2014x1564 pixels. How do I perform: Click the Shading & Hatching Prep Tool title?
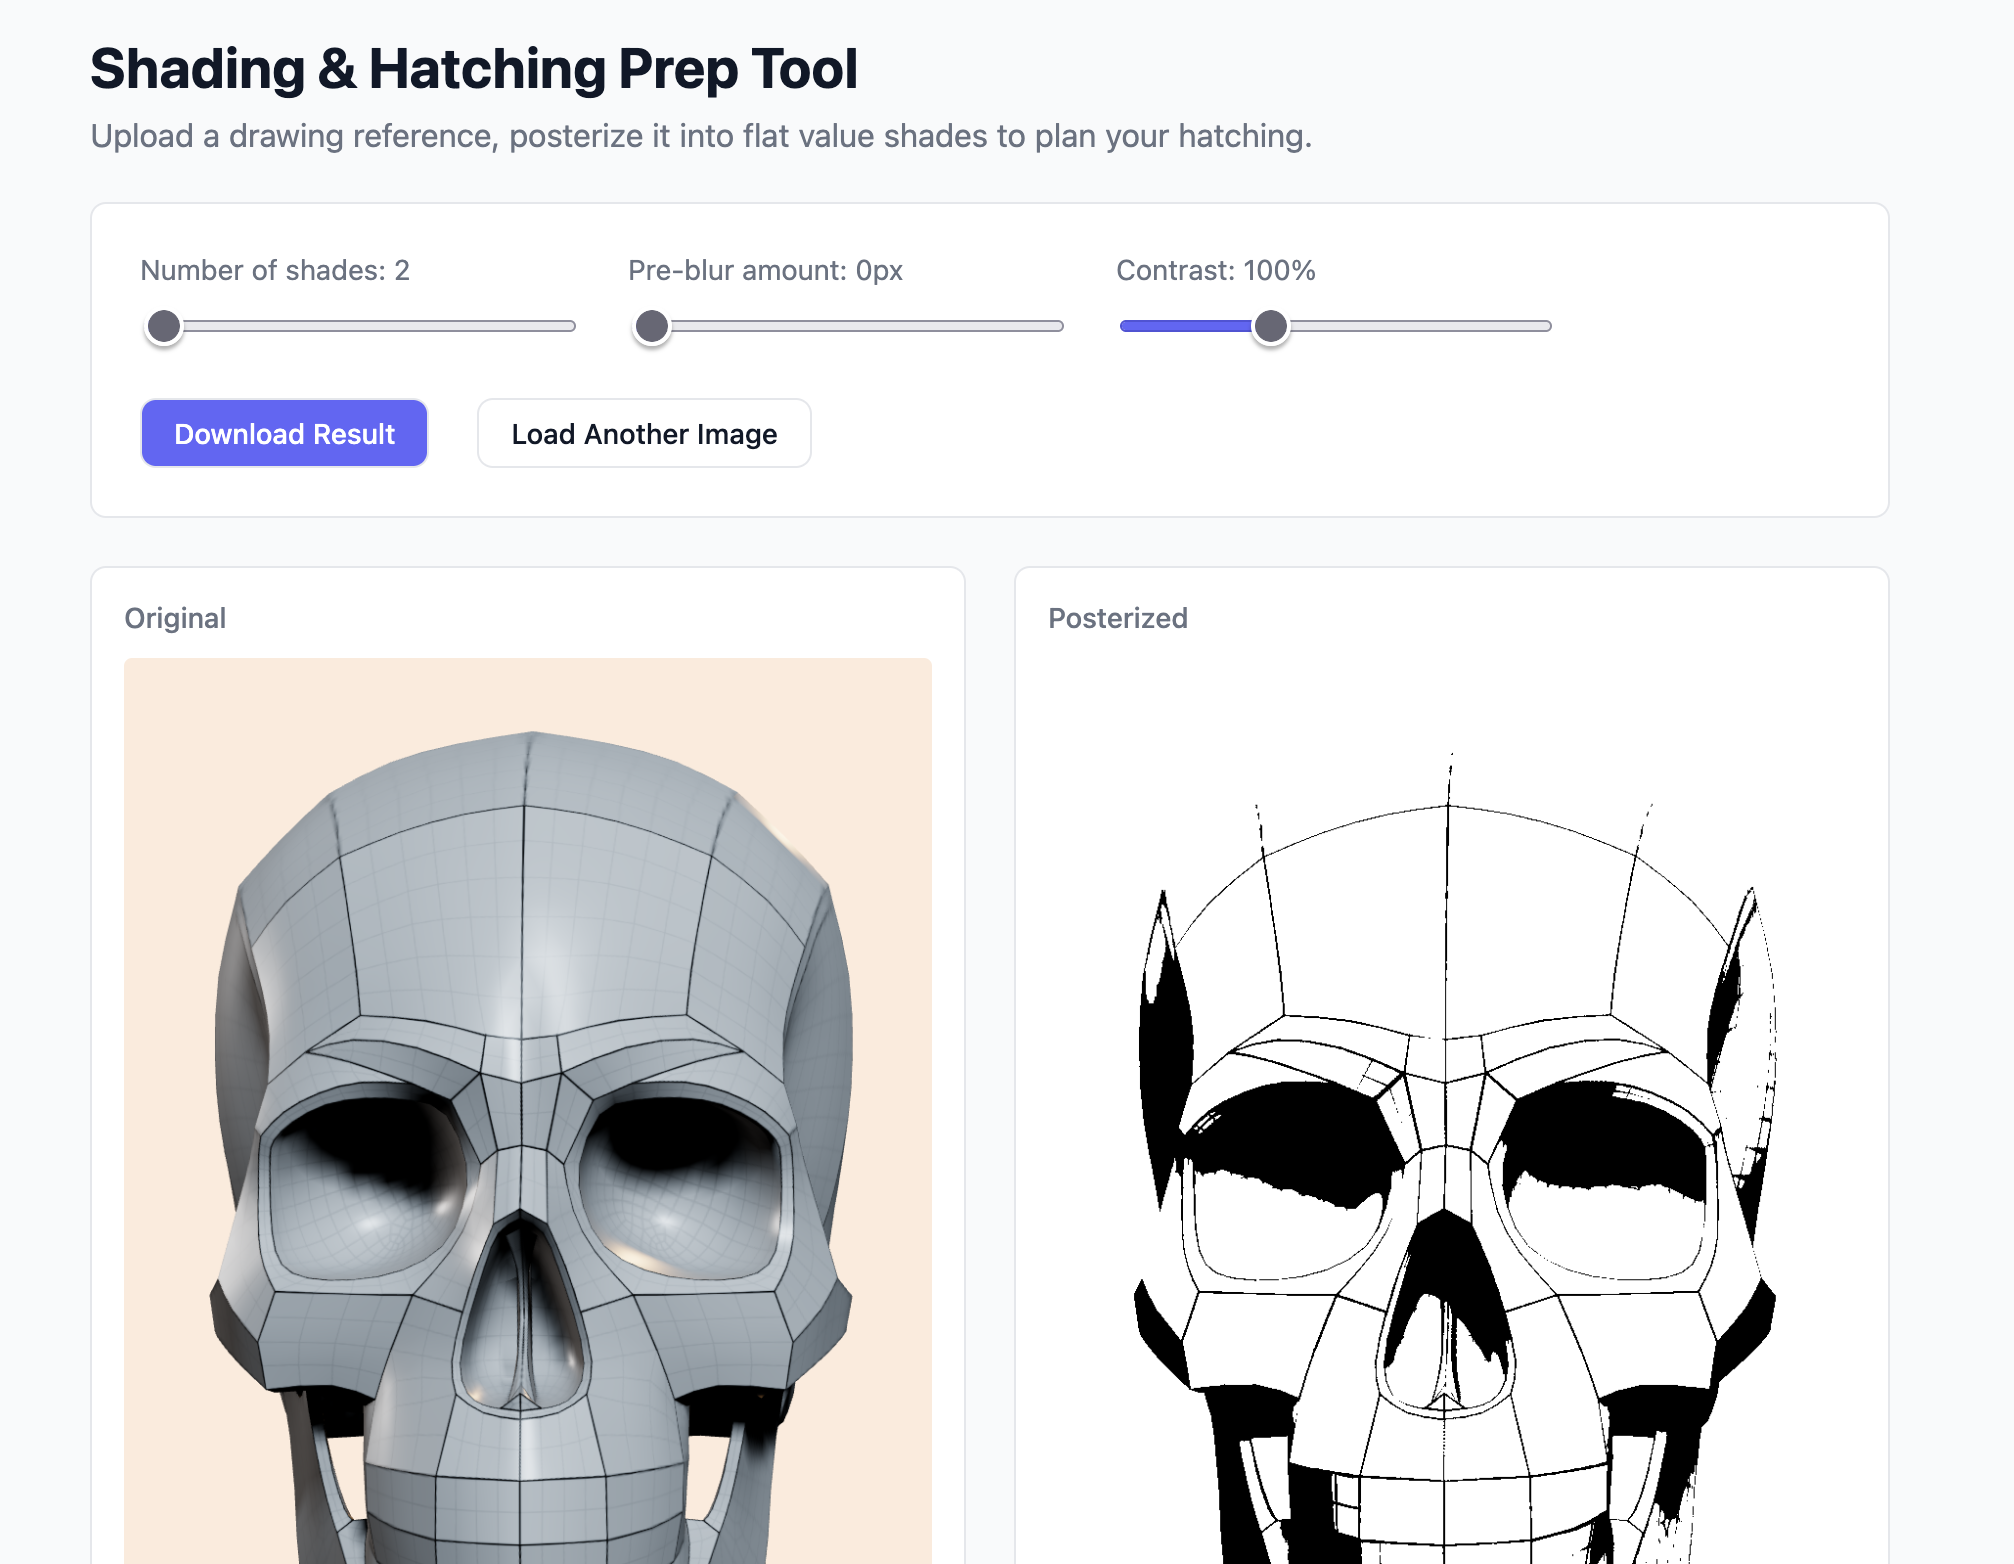pos(474,69)
